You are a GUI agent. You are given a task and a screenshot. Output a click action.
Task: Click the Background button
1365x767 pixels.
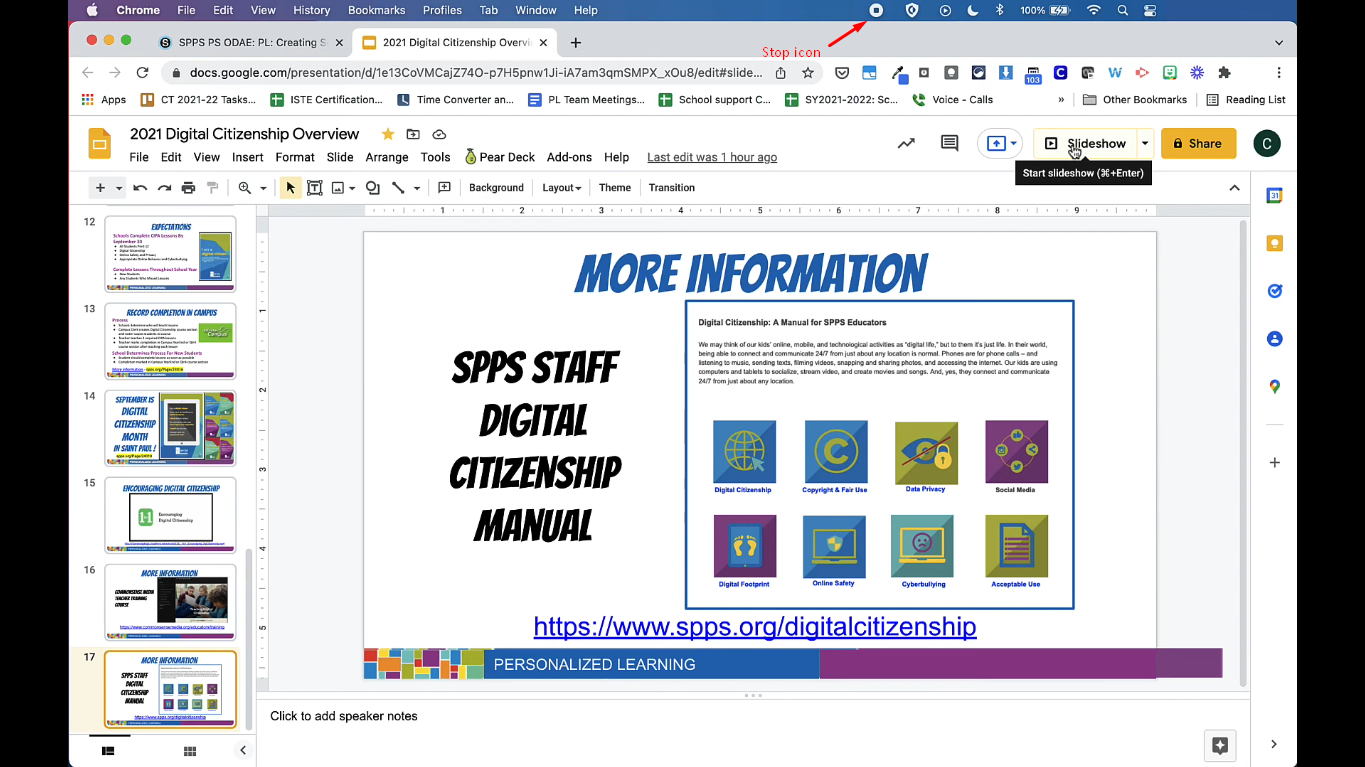coord(496,188)
